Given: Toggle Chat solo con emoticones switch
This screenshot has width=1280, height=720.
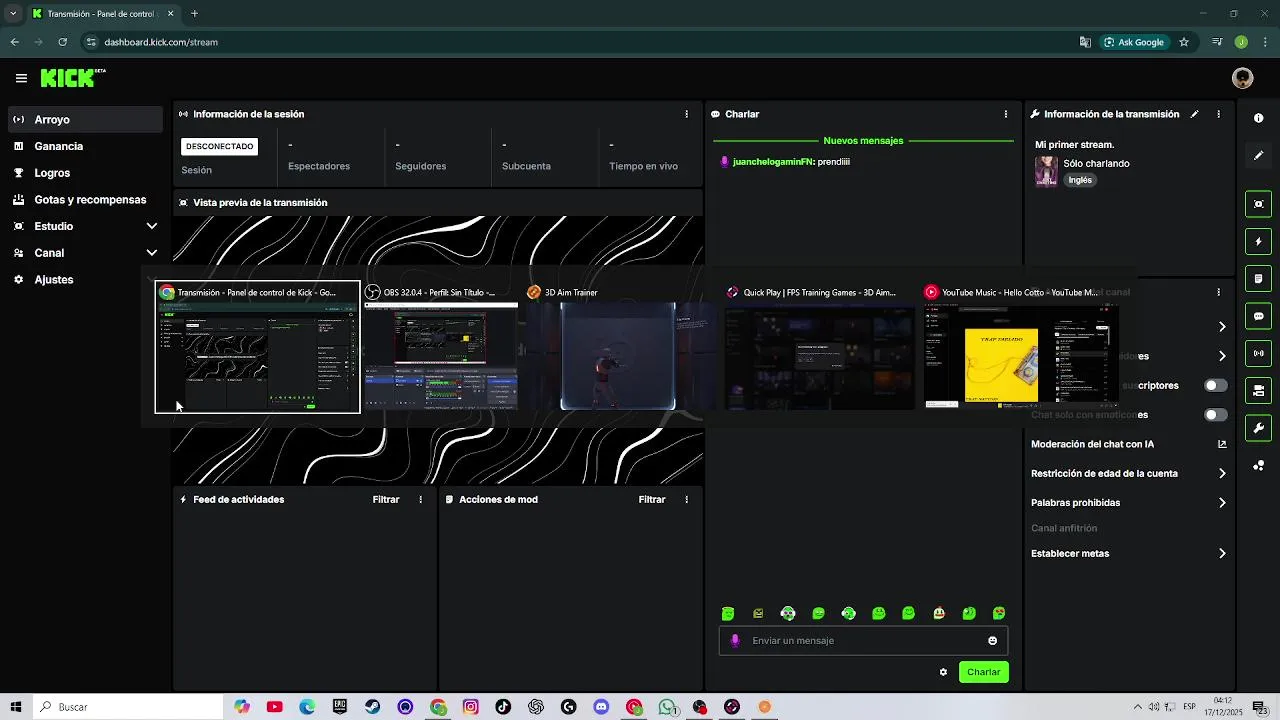Looking at the screenshot, I should [x=1216, y=415].
